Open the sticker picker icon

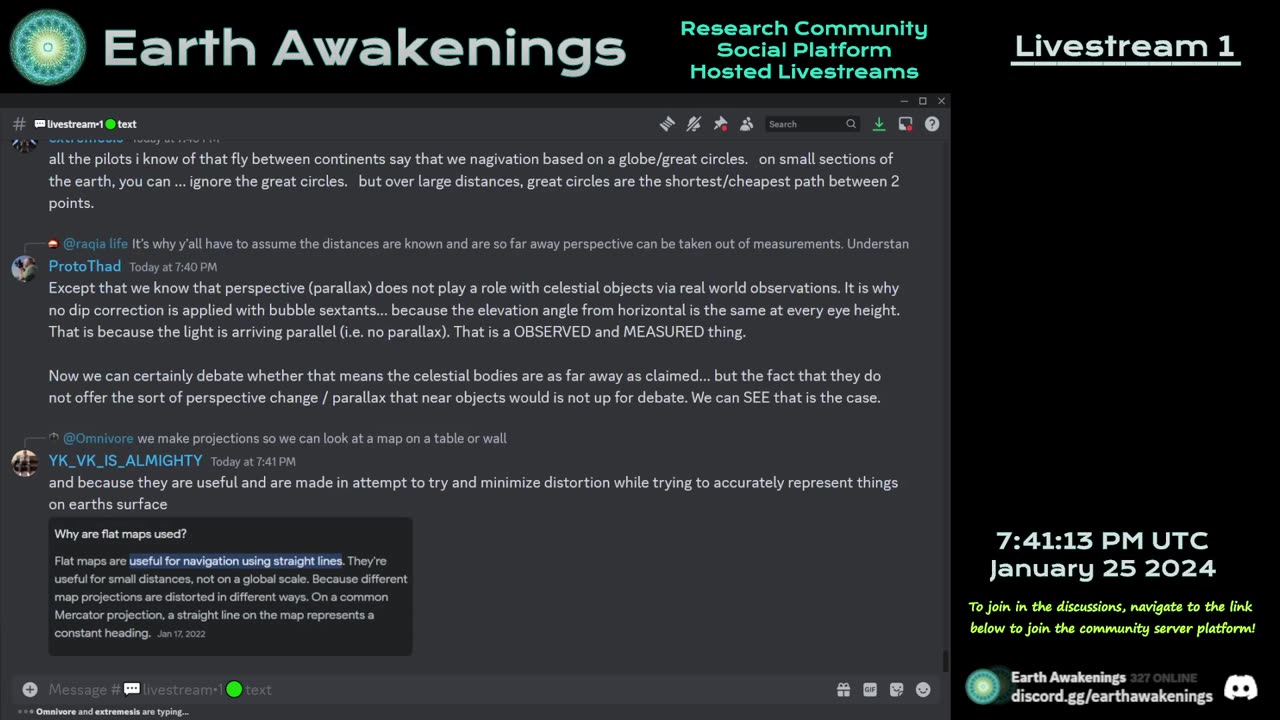coord(896,689)
